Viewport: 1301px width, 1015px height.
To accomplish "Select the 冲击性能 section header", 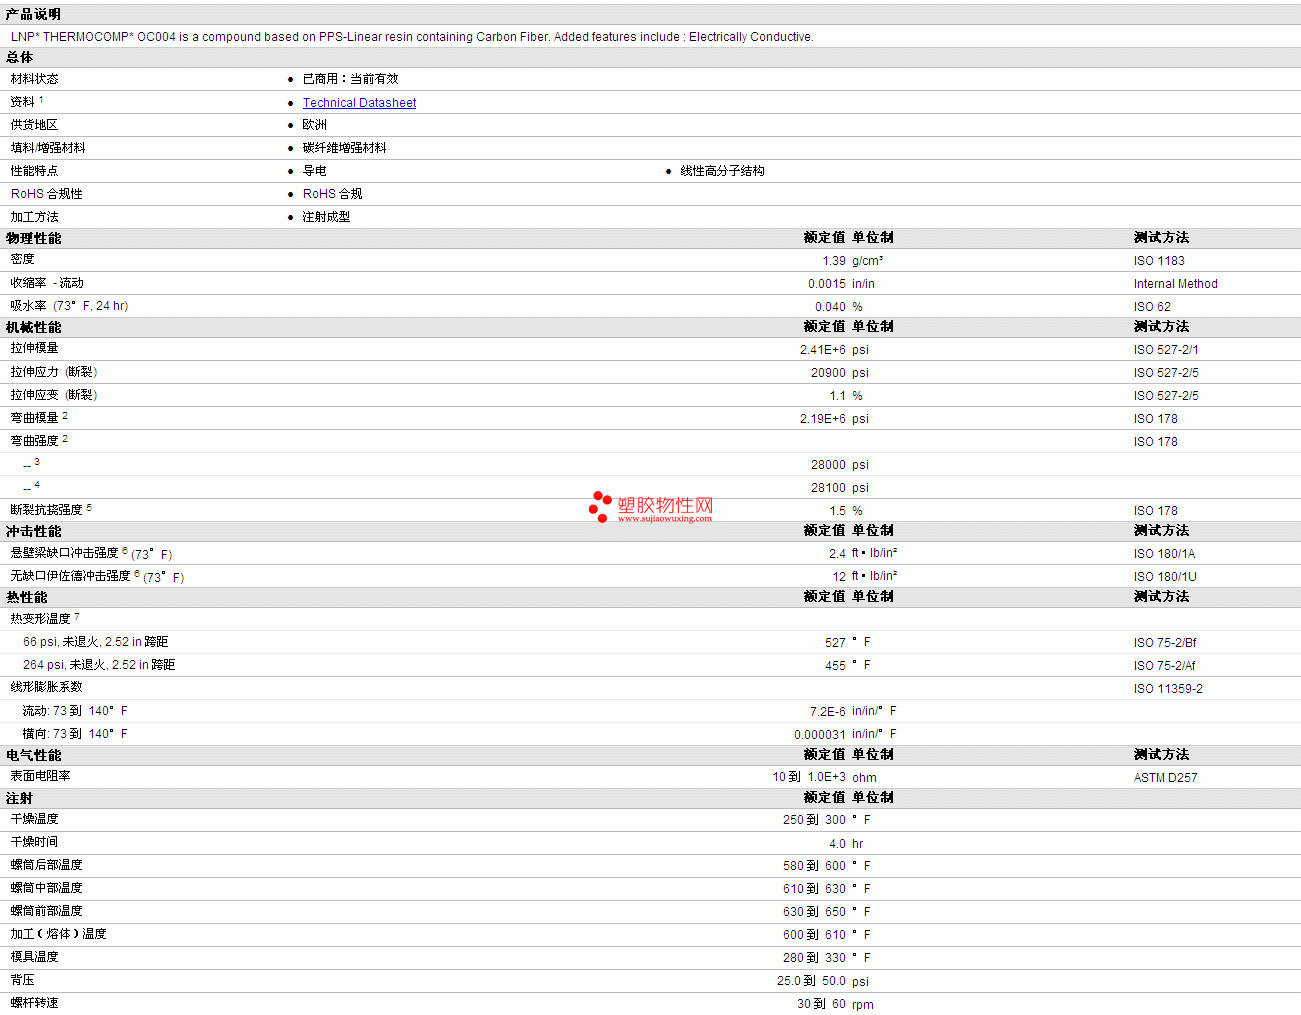I will 33,531.
